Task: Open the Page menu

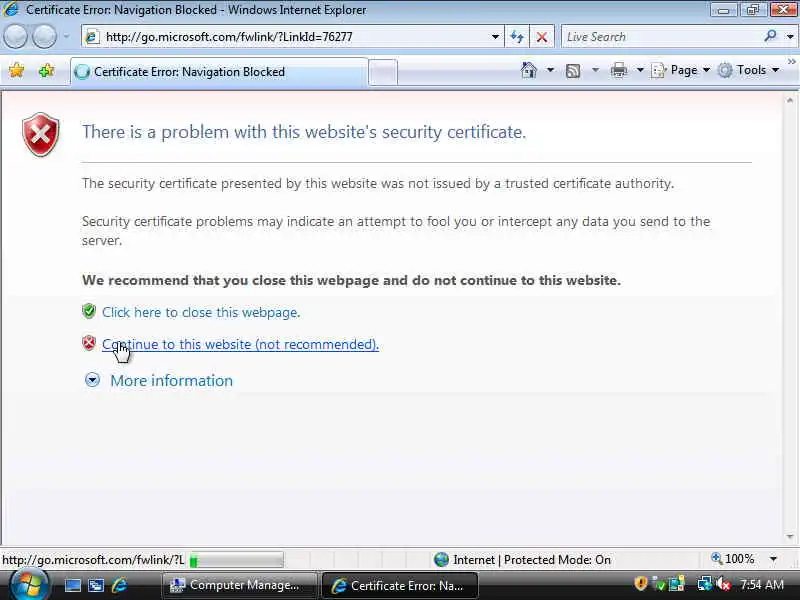Action: tap(681, 70)
